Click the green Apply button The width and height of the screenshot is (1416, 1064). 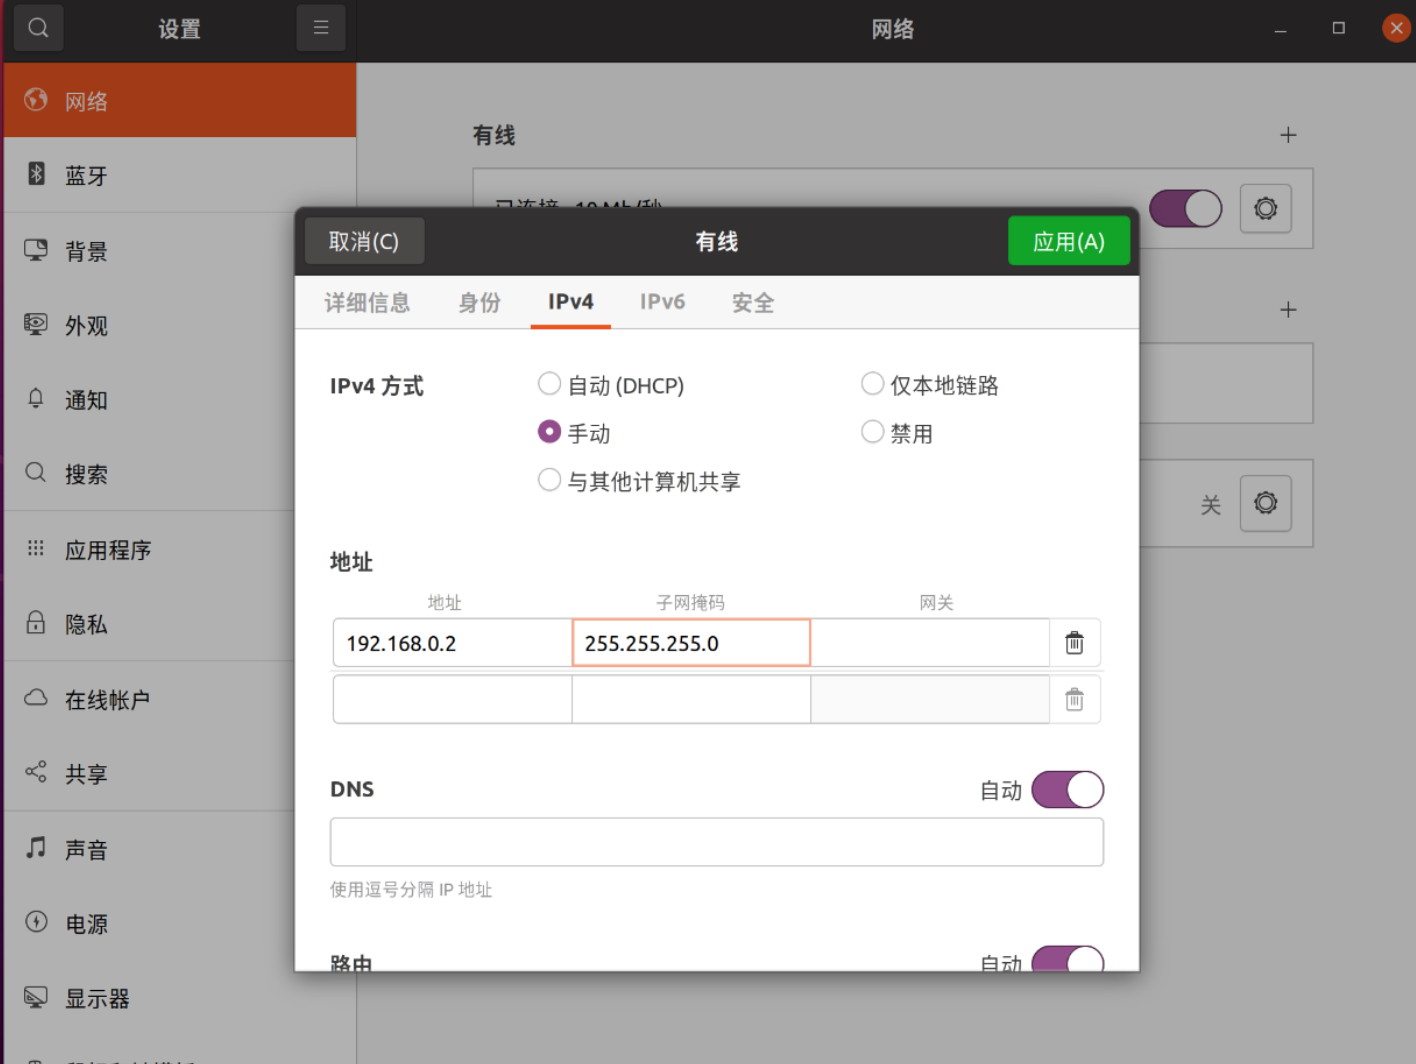point(1068,242)
